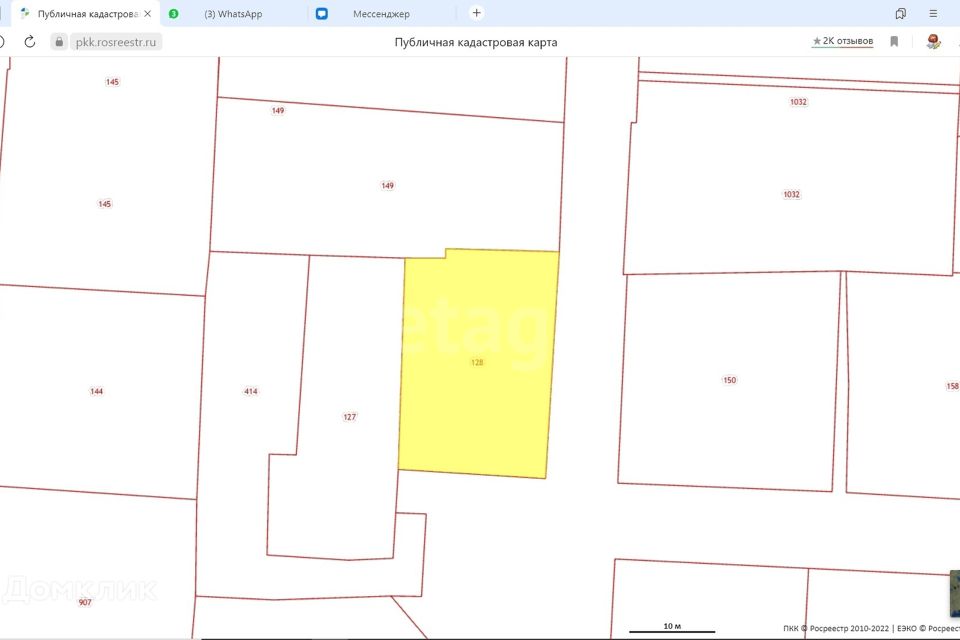The height and width of the screenshot is (640, 960).
Task: Click parcel label 127 on the map
Action: click(x=349, y=417)
